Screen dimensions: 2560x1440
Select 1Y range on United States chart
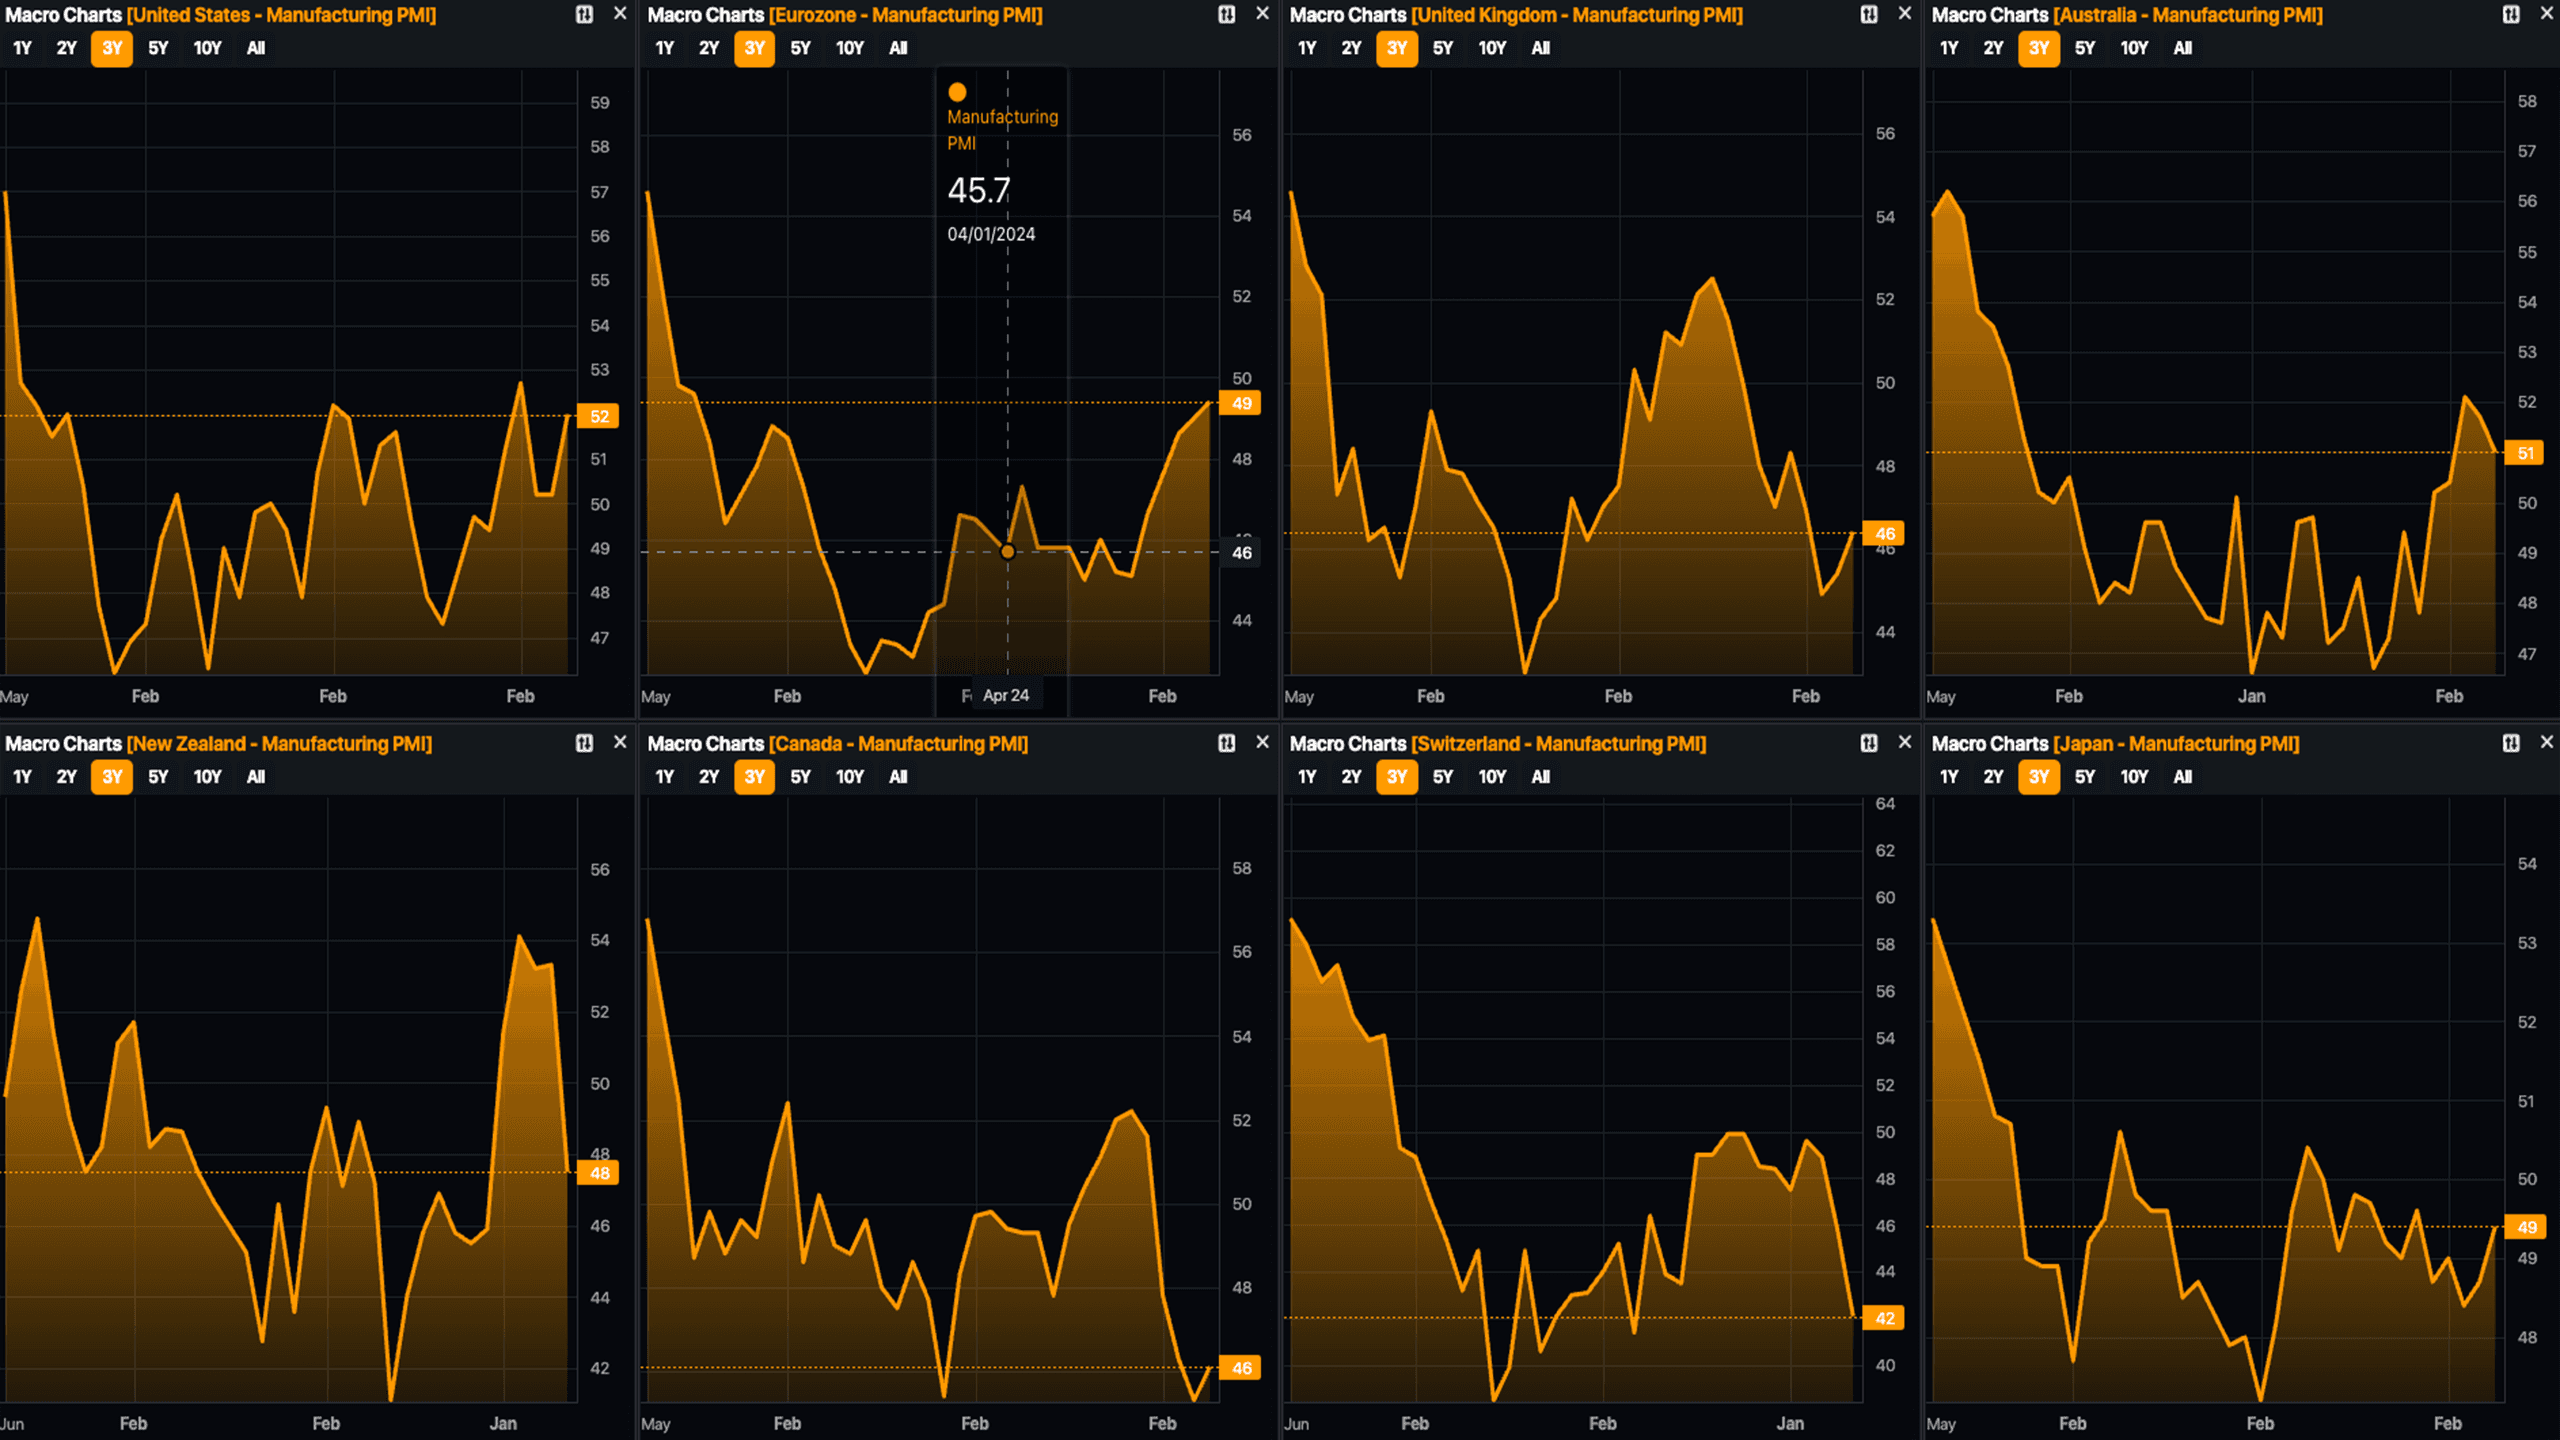(x=22, y=48)
